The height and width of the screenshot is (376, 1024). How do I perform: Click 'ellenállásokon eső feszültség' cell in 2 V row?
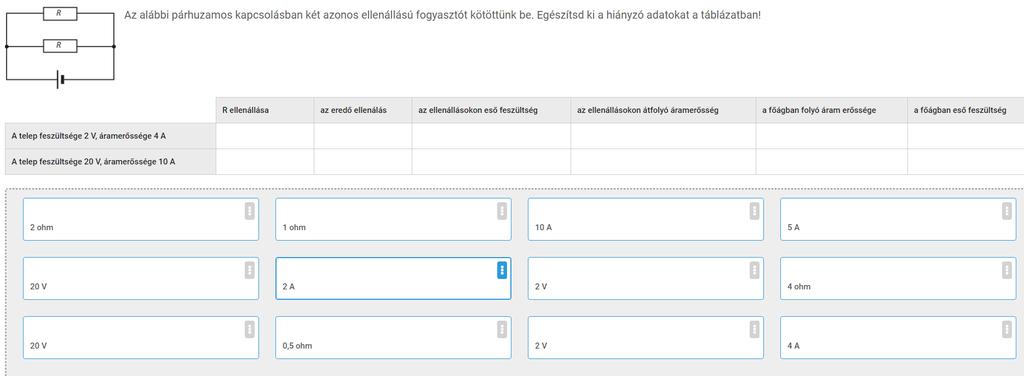pyautogui.click(x=491, y=136)
